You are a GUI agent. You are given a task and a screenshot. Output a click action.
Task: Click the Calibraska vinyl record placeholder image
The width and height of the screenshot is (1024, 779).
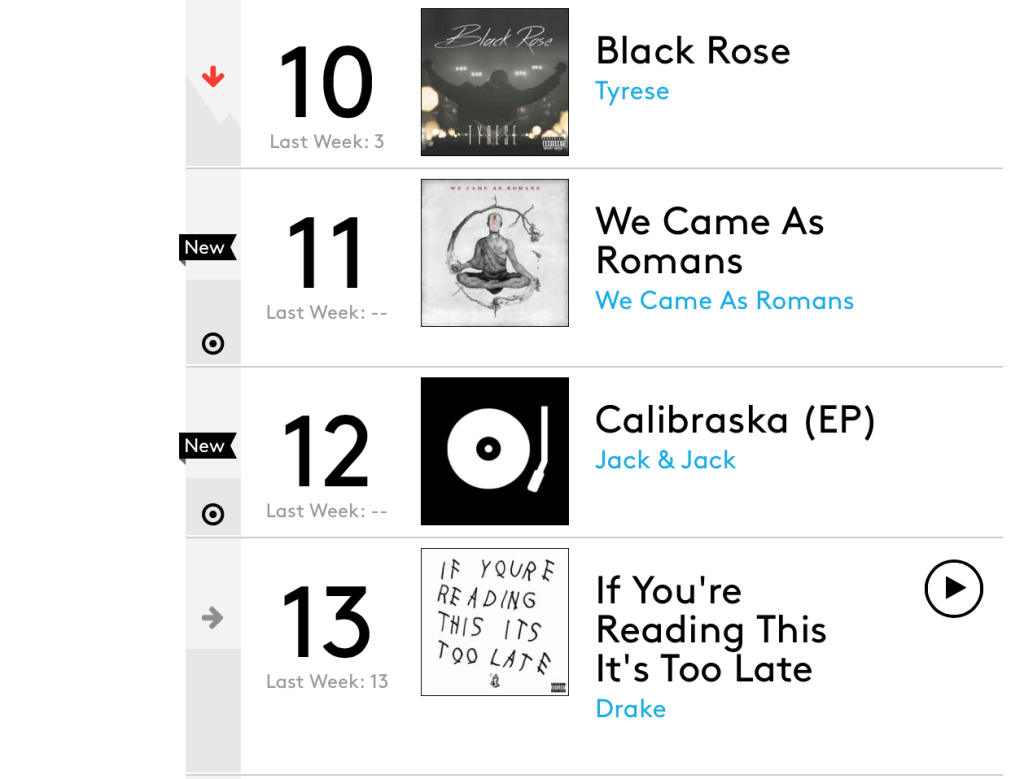(x=494, y=451)
